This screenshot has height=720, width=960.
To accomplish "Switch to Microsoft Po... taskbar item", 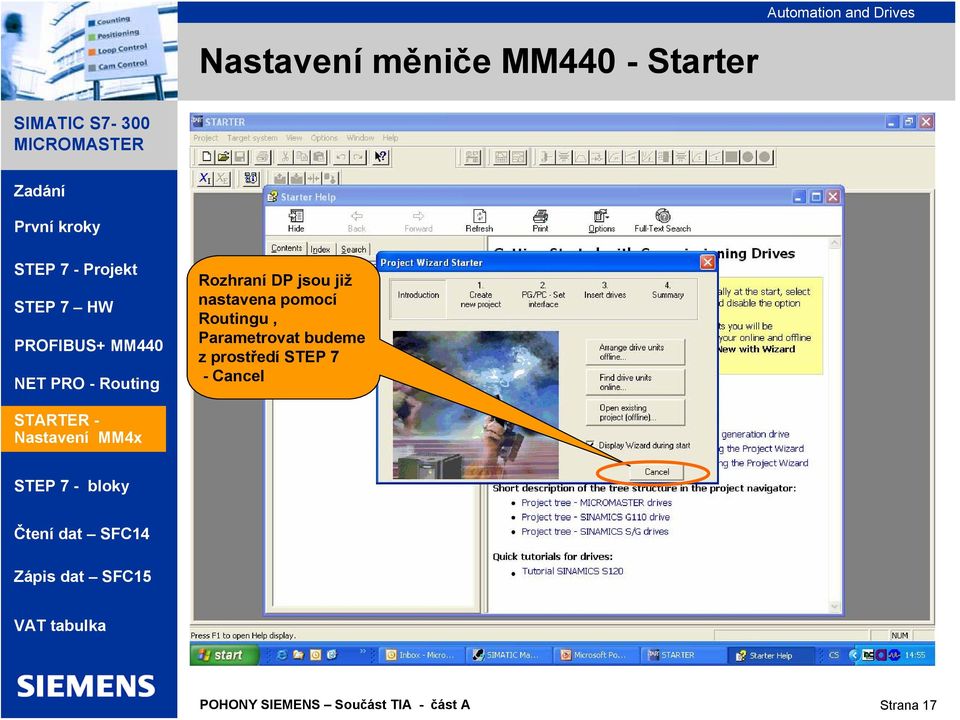I will click(x=595, y=655).
